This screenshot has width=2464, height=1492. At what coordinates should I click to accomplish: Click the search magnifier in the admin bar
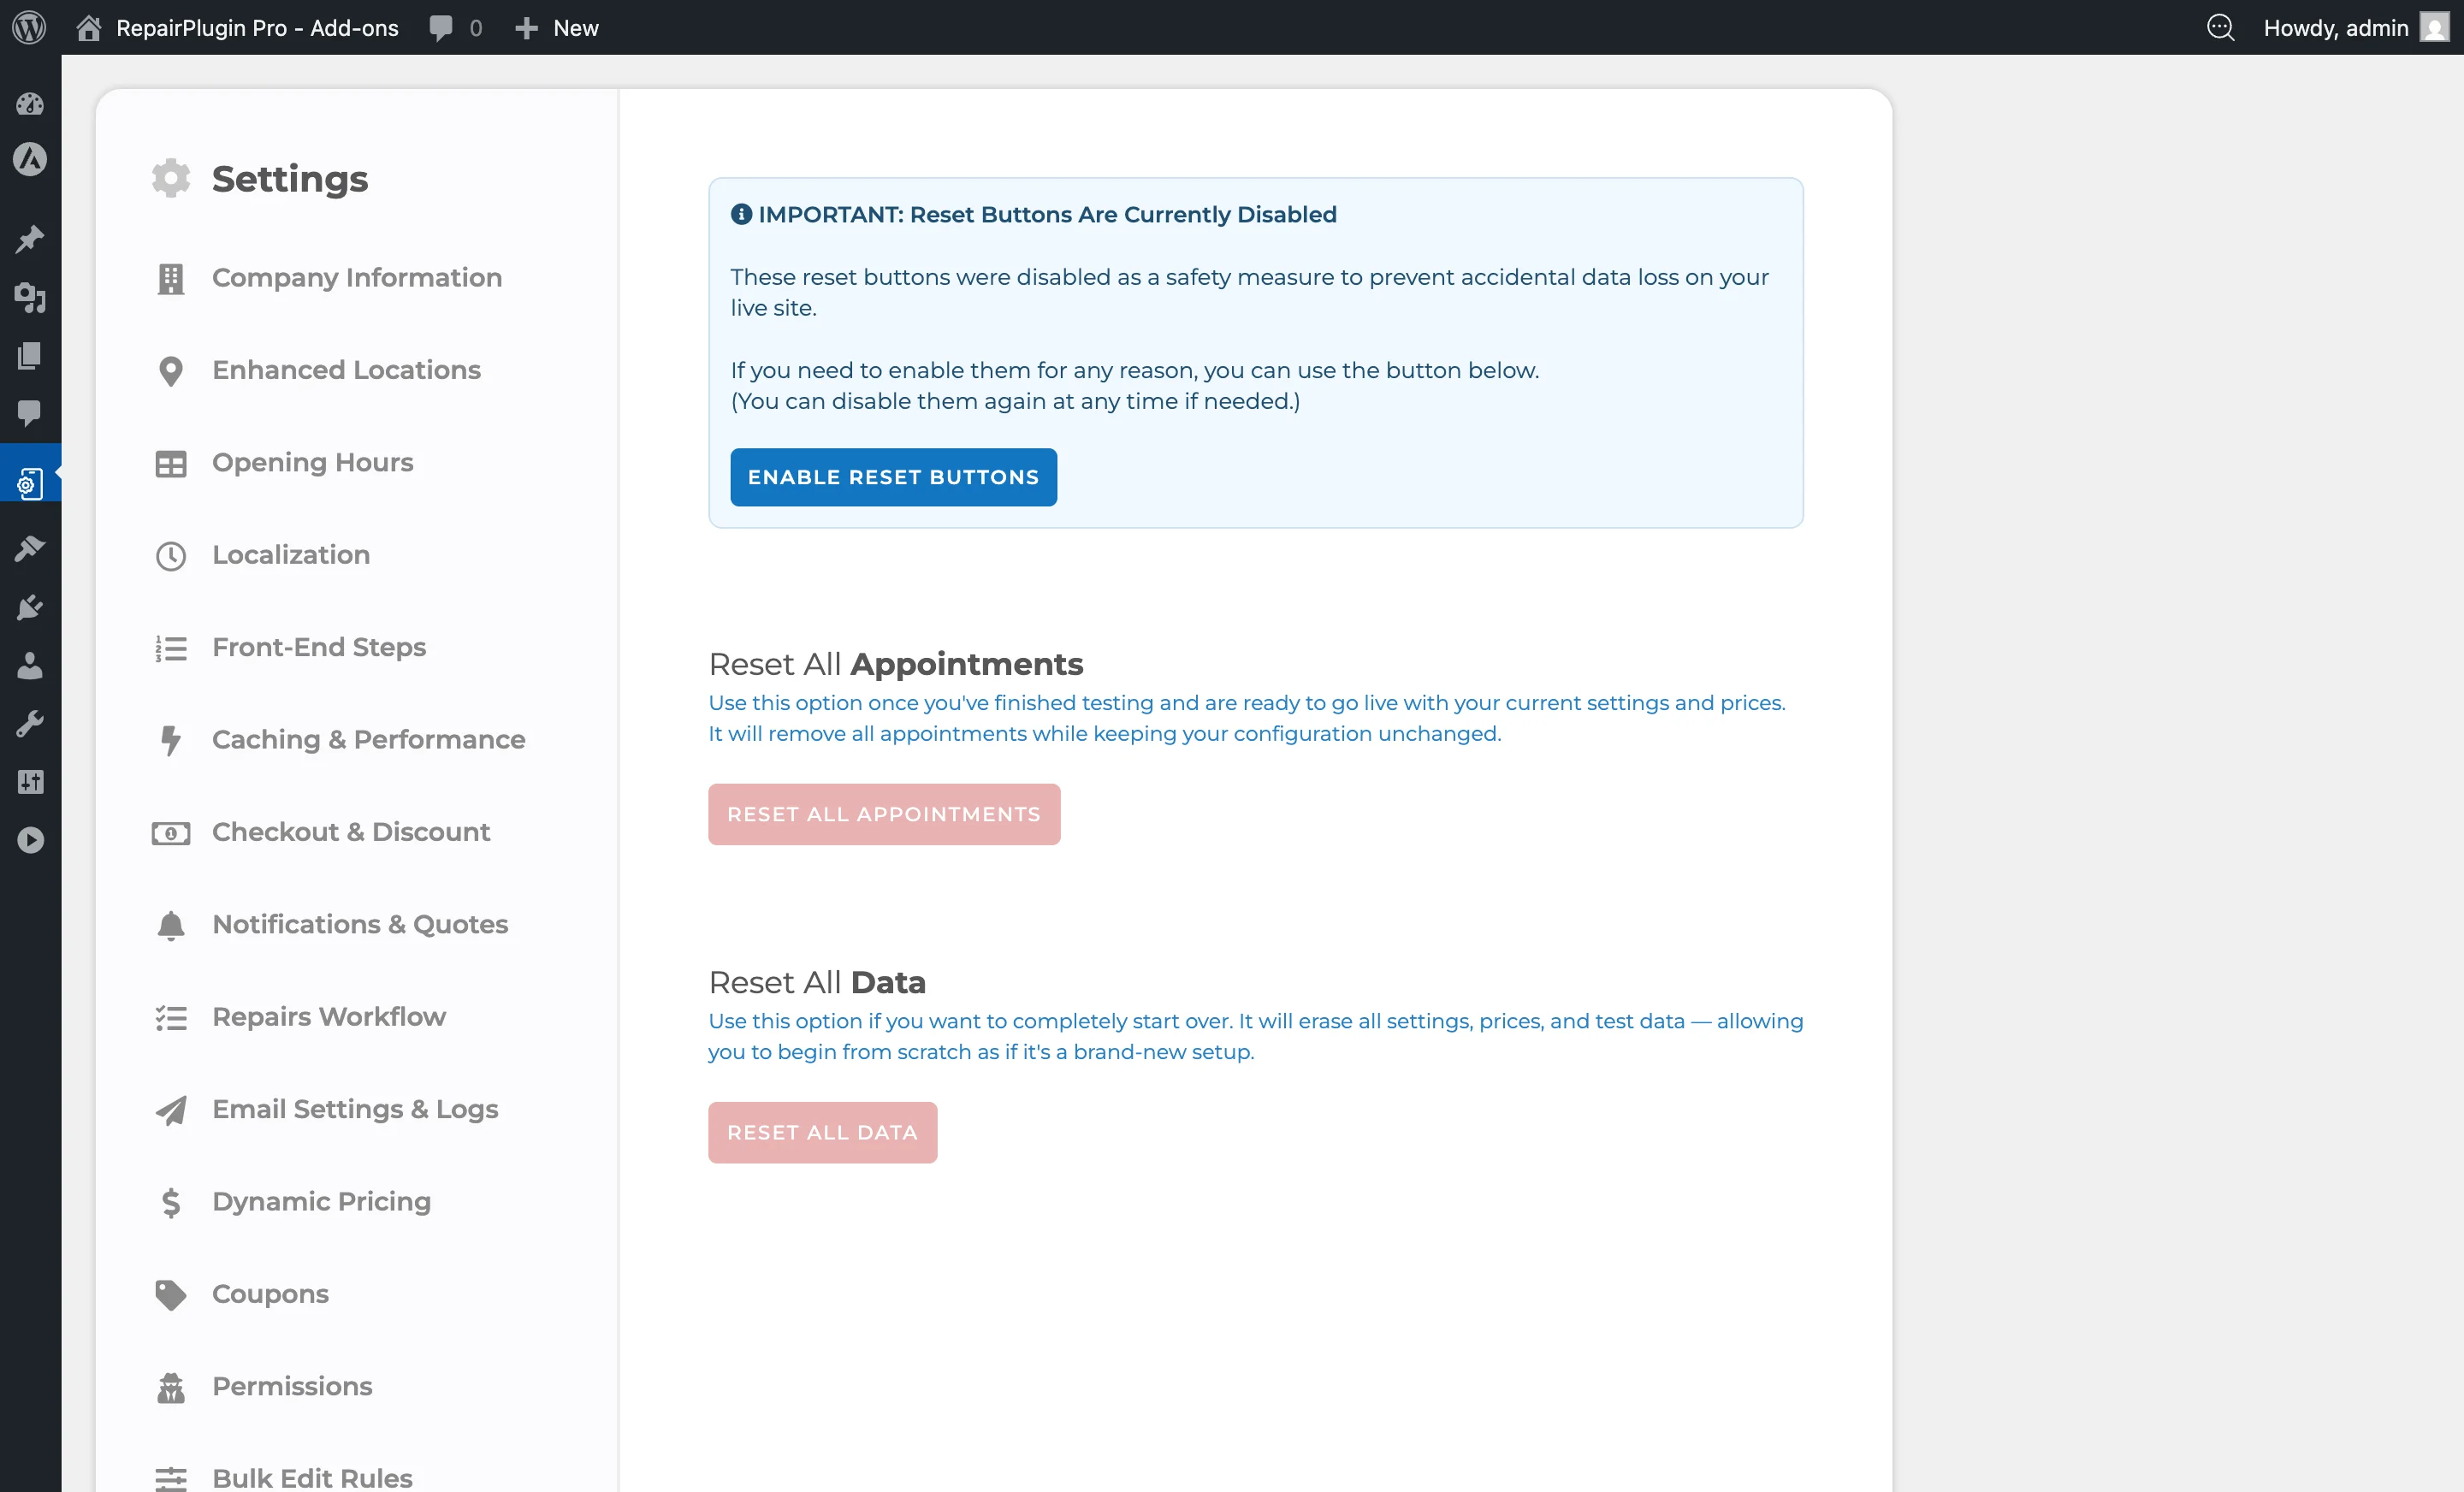click(x=2221, y=27)
